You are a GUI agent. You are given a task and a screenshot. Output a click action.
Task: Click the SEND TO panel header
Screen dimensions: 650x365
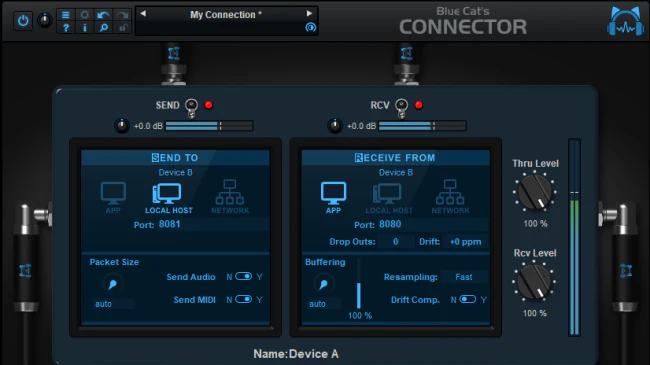[x=175, y=158]
